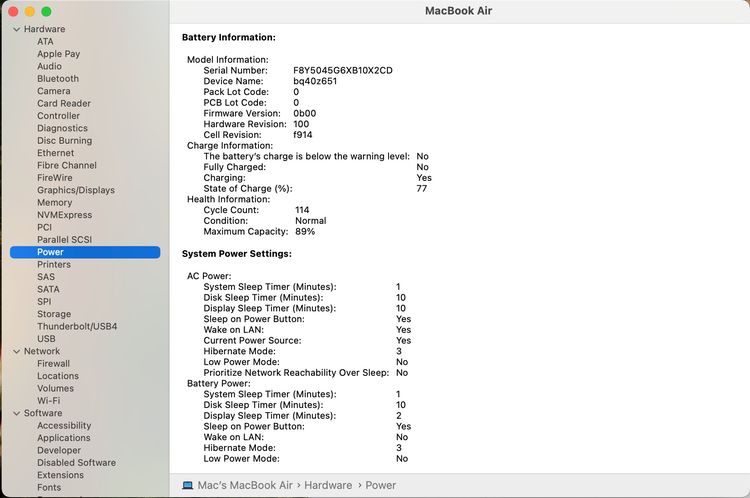Image resolution: width=750 pixels, height=498 pixels.
Task: Collapse the Software section chevron
Action: [x=17, y=413]
